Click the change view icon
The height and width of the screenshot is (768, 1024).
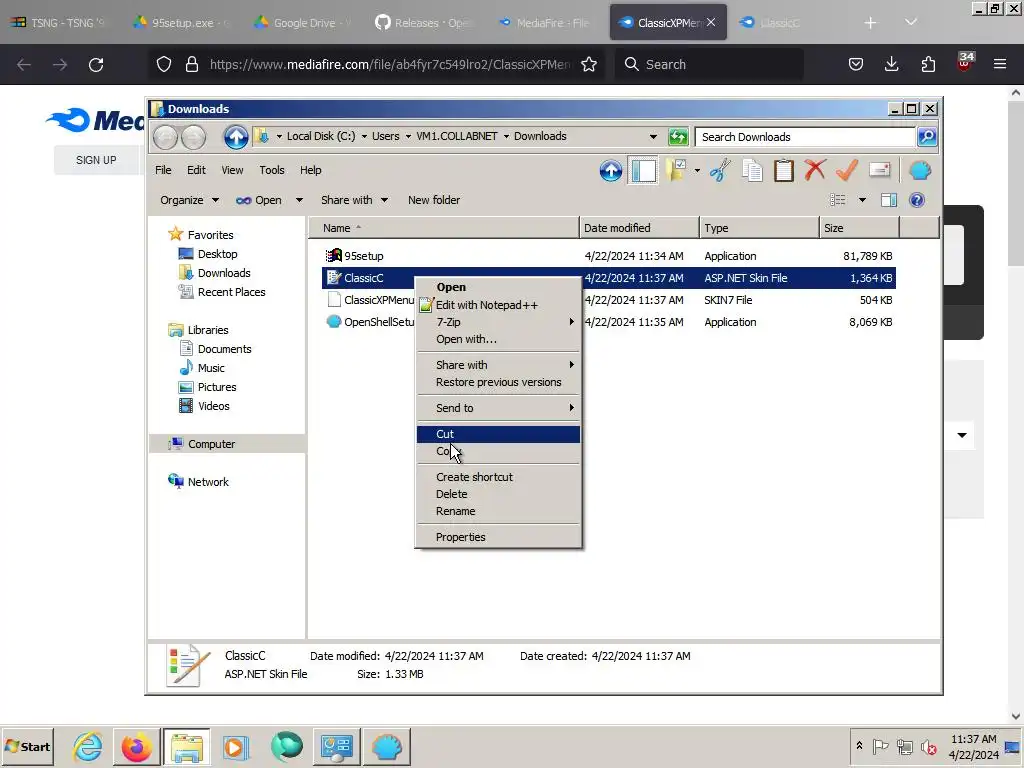[837, 200]
